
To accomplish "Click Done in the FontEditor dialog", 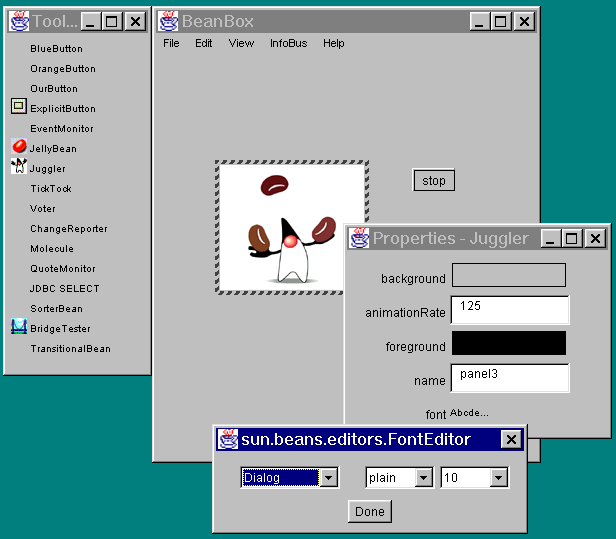I will click(369, 512).
